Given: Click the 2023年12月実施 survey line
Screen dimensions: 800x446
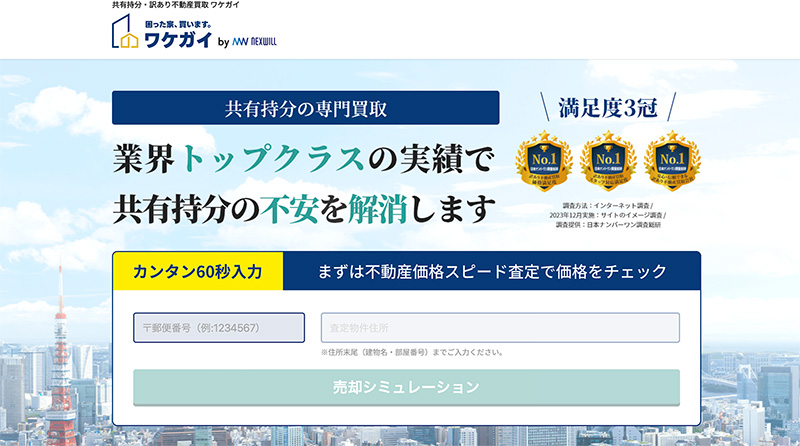Looking at the screenshot, I should 608,215.
